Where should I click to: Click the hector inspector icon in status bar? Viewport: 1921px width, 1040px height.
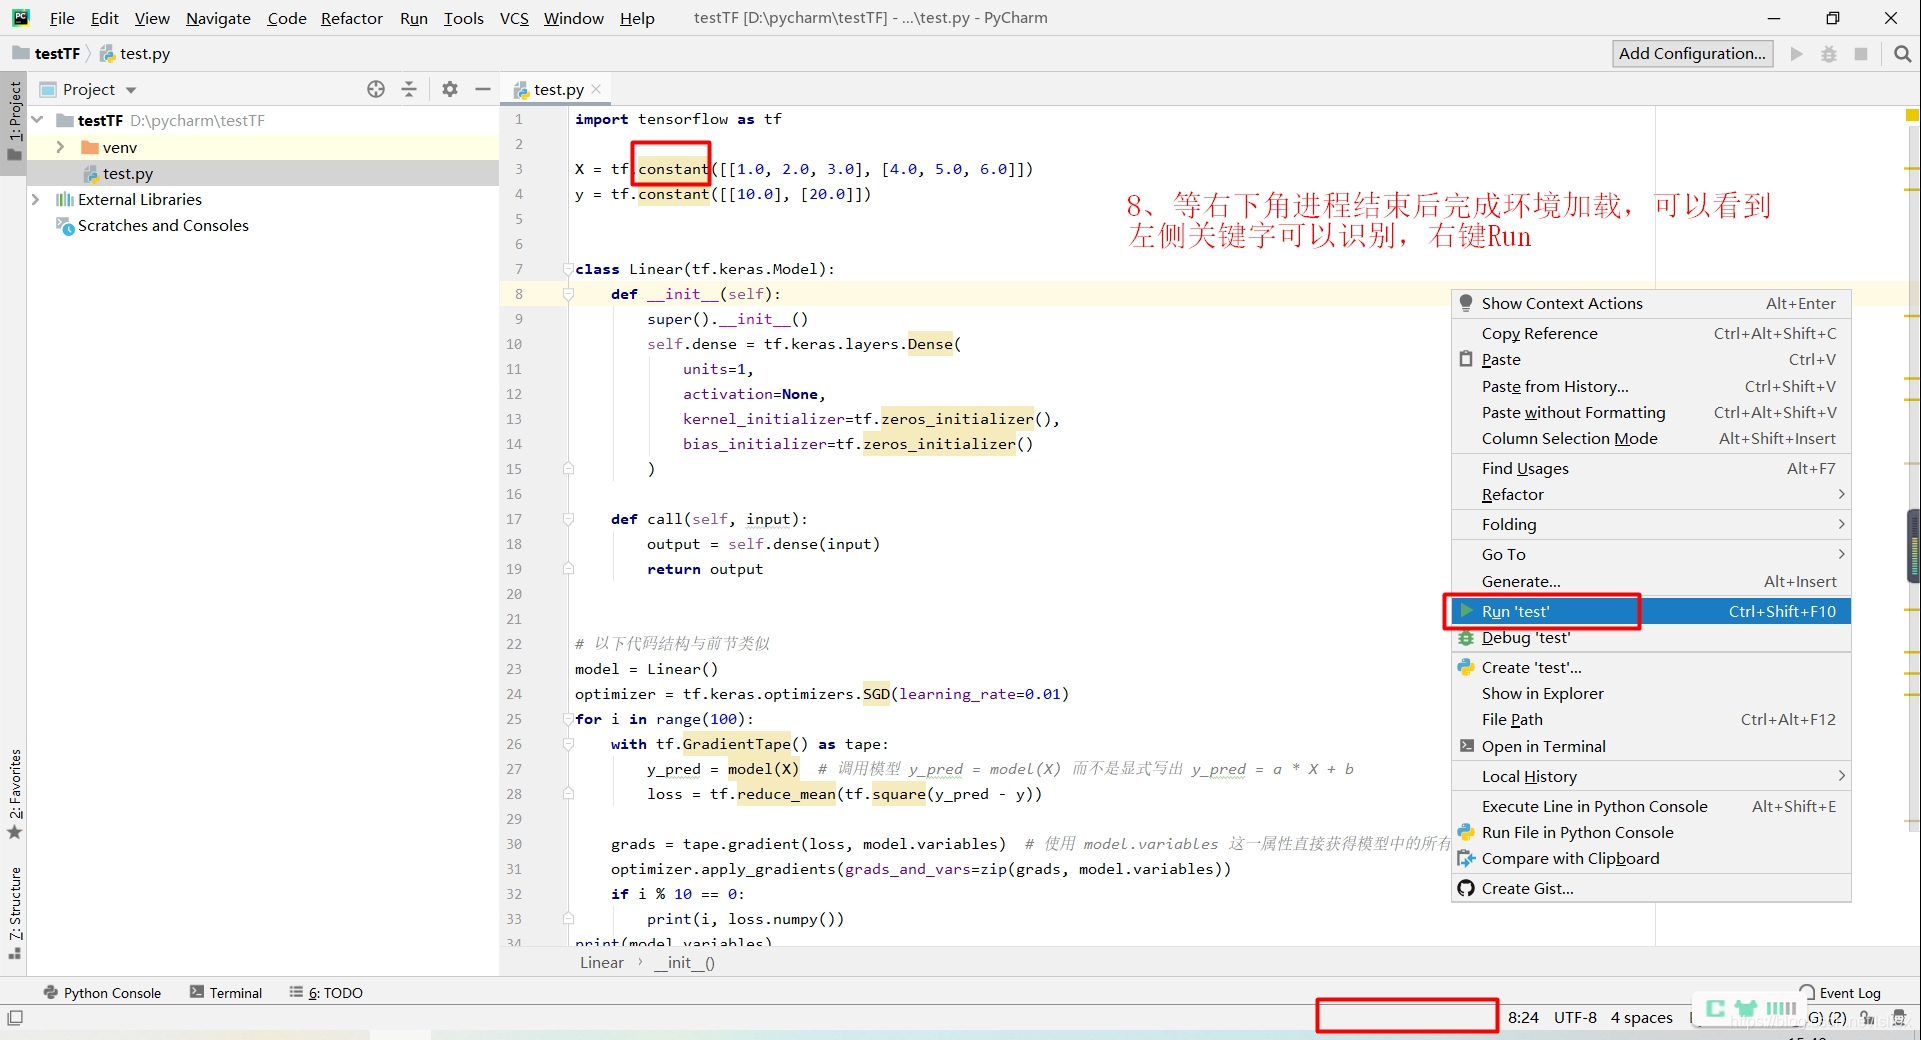click(1899, 1018)
